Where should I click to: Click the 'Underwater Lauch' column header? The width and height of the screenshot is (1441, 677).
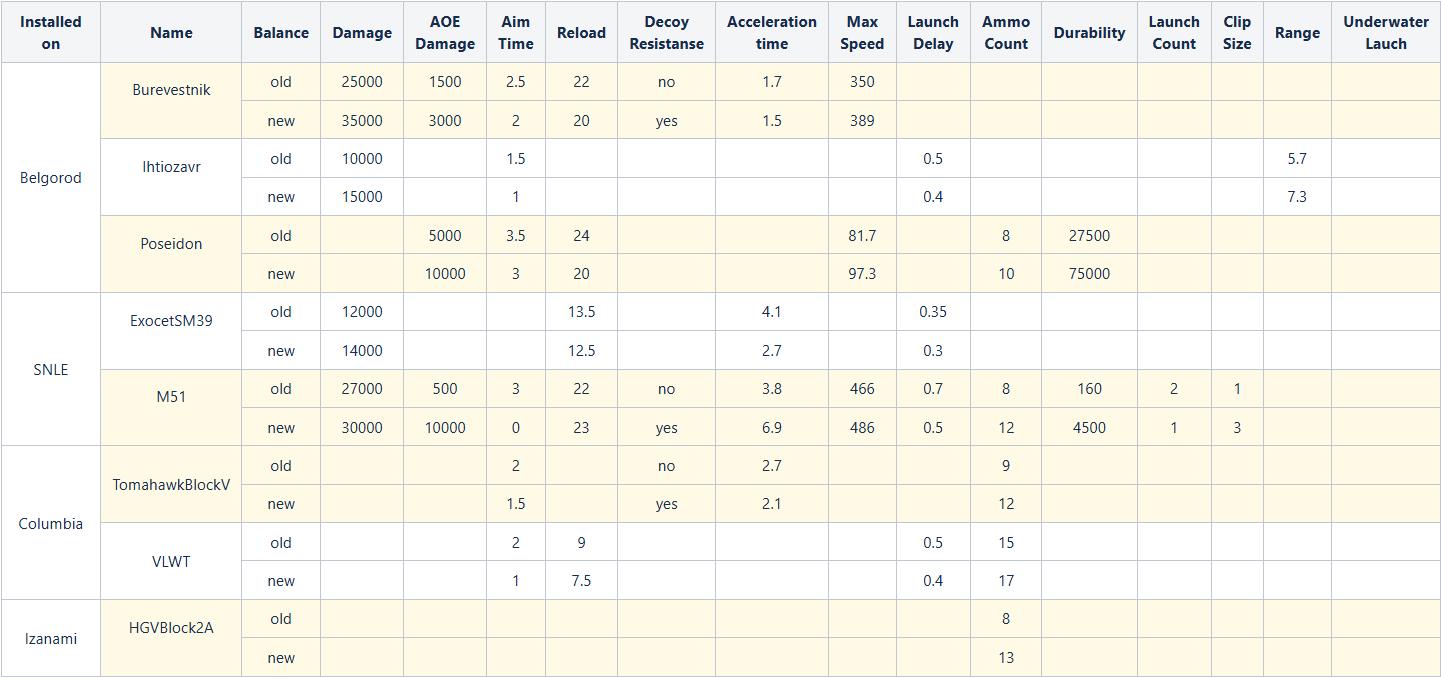(1386, 32)
